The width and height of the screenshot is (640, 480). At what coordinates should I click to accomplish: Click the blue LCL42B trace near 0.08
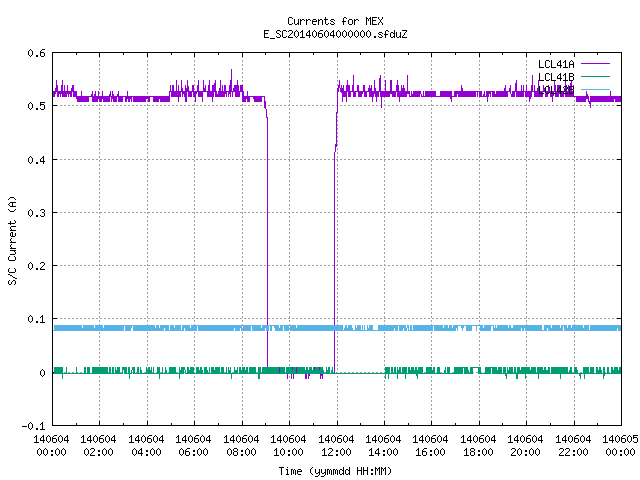point(337,328)
